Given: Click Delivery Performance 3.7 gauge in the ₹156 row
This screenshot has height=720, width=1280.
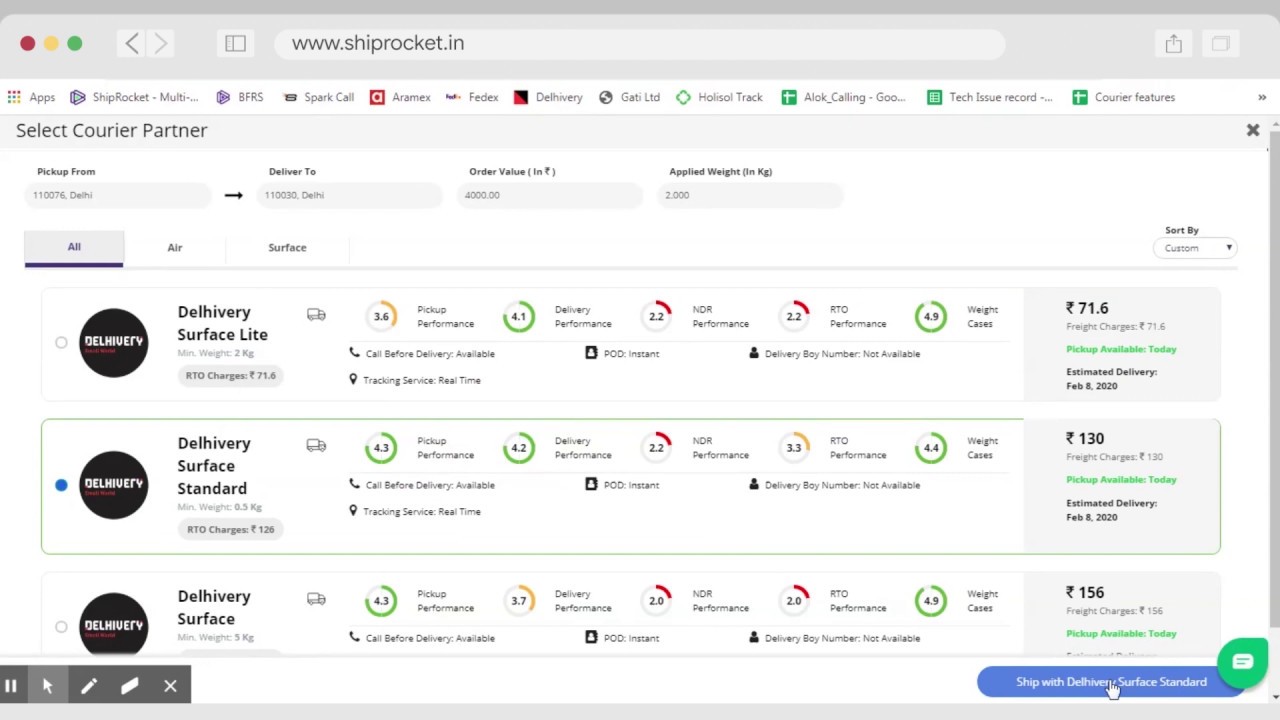Looking at the screenshot, I should click(518, 601).
